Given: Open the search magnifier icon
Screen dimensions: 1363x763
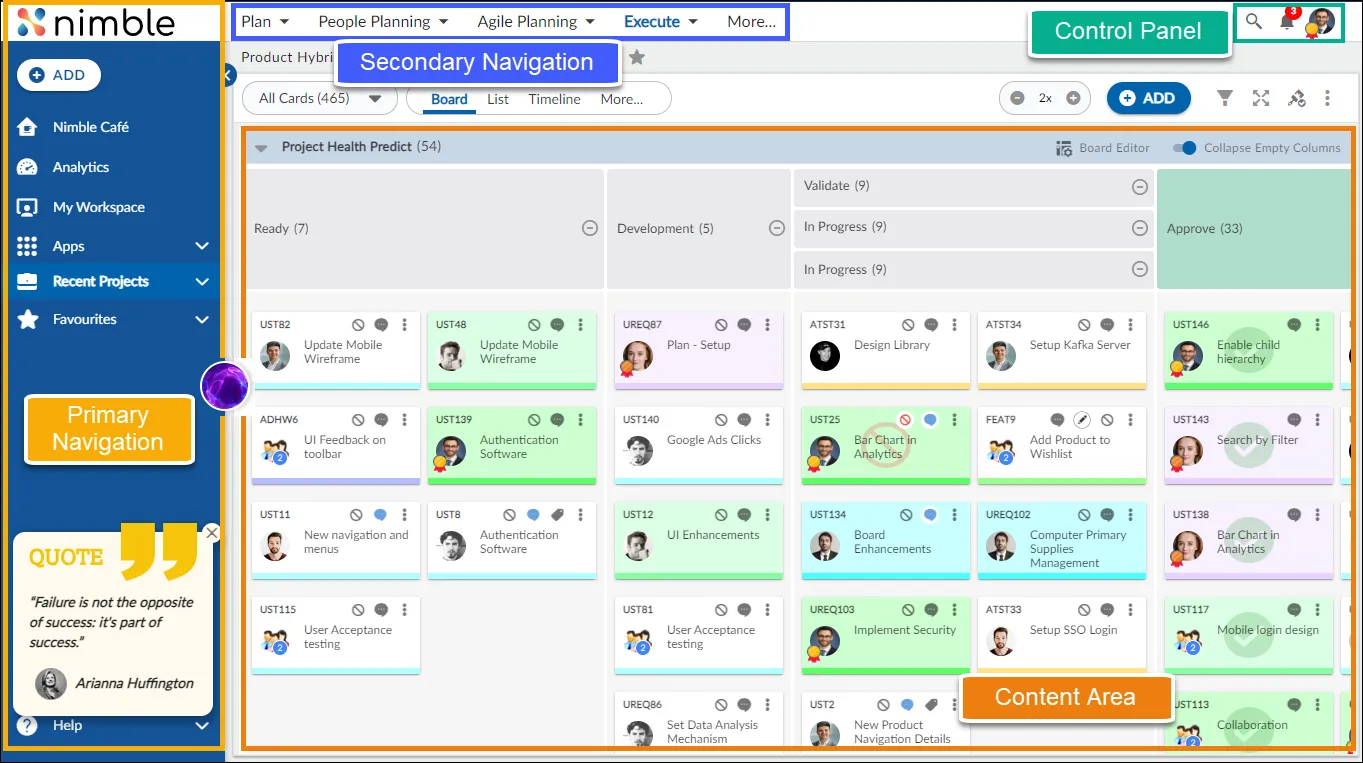Looking at the screenshot, I should (1253, 21).
